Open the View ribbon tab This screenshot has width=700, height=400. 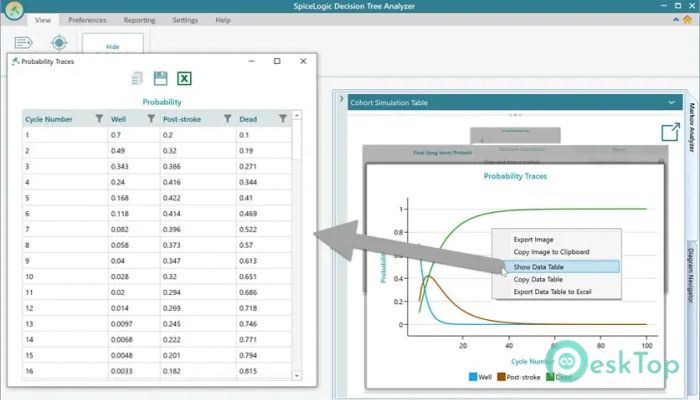[x=42, y=20]
